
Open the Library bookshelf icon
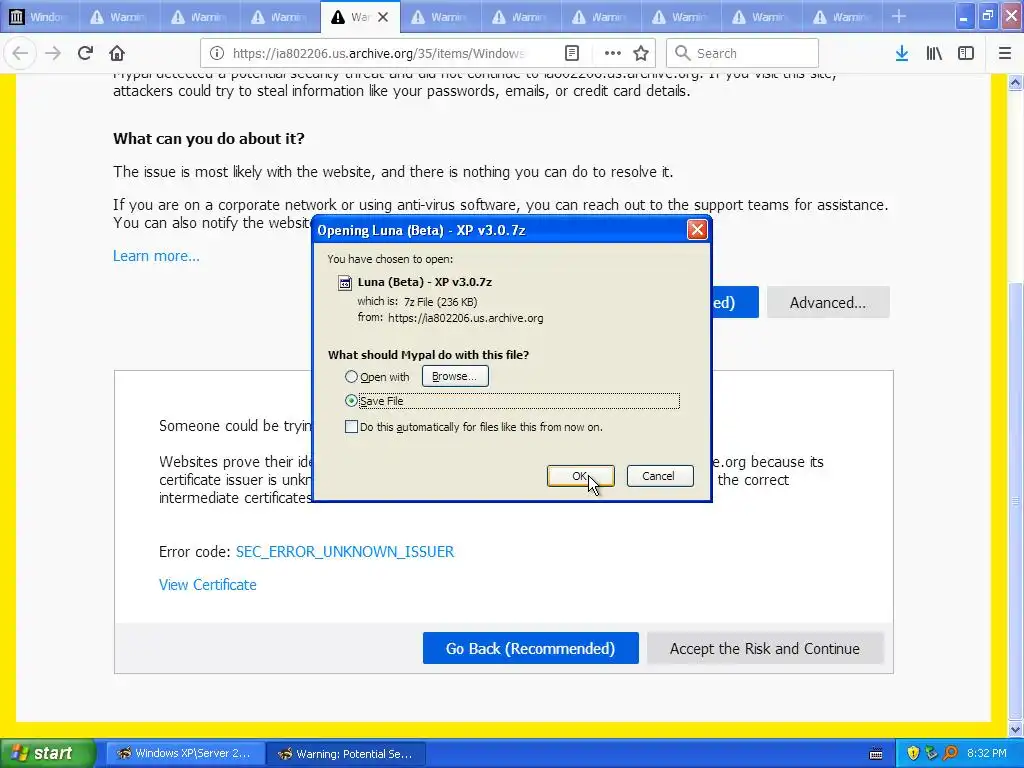934,54
